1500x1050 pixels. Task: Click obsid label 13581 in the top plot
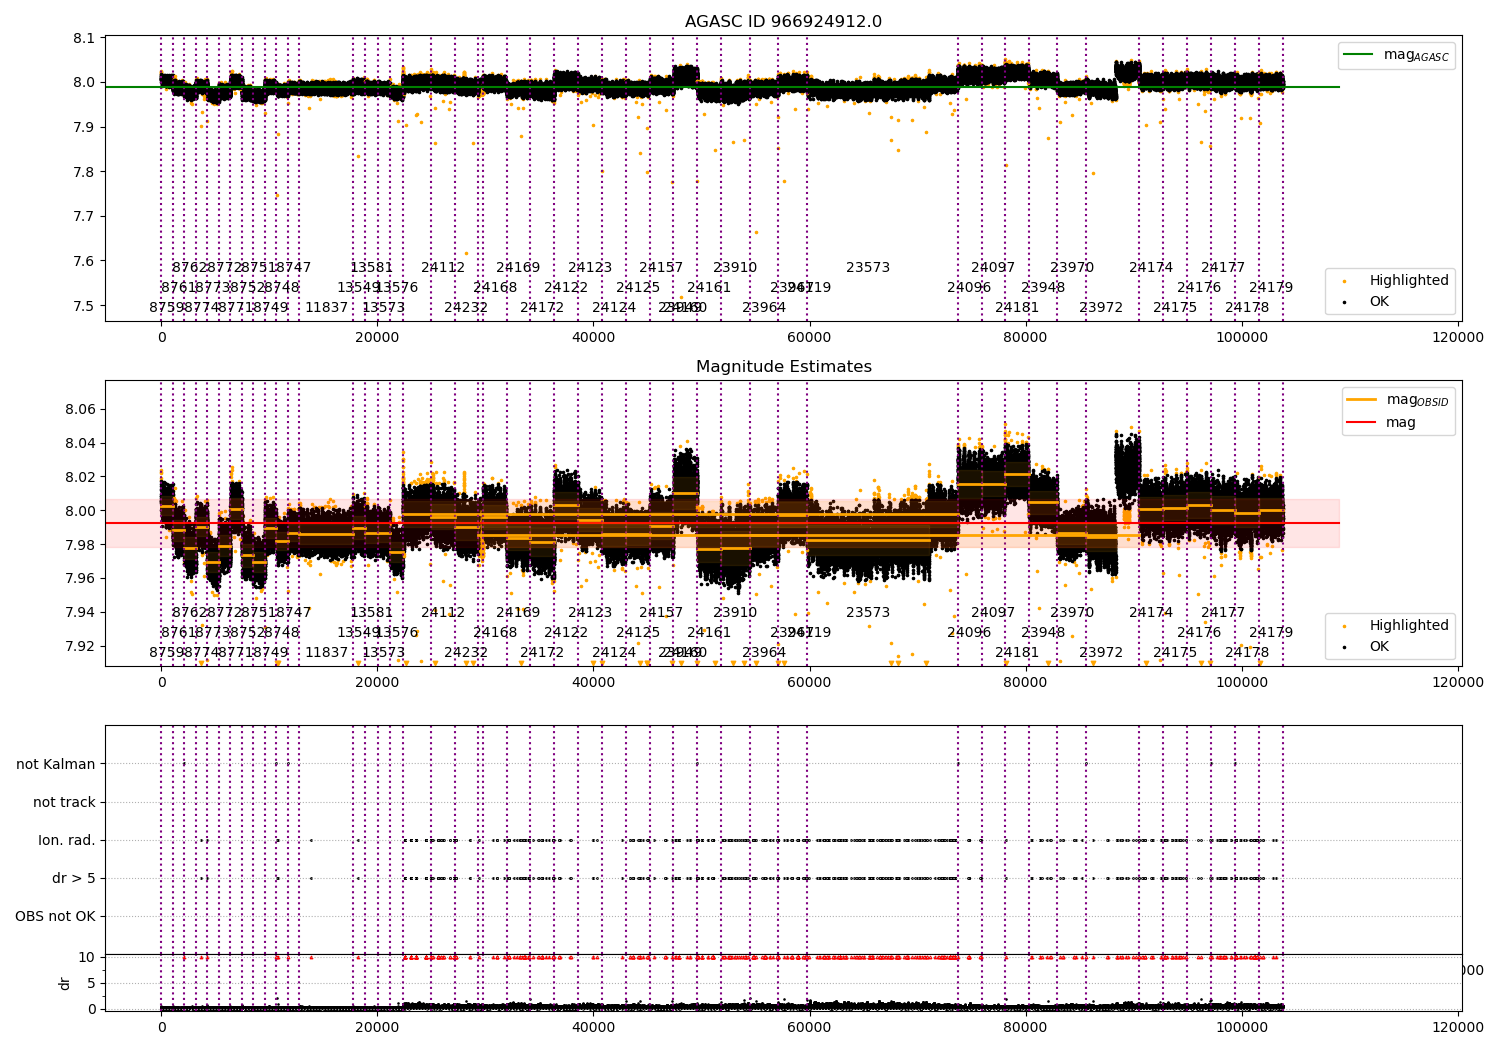[372, 268]
